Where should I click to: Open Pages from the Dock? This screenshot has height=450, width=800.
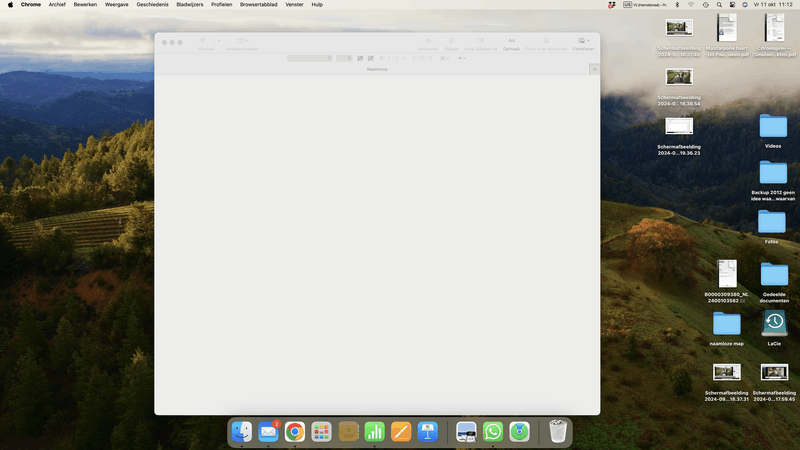tap(401, 432)
